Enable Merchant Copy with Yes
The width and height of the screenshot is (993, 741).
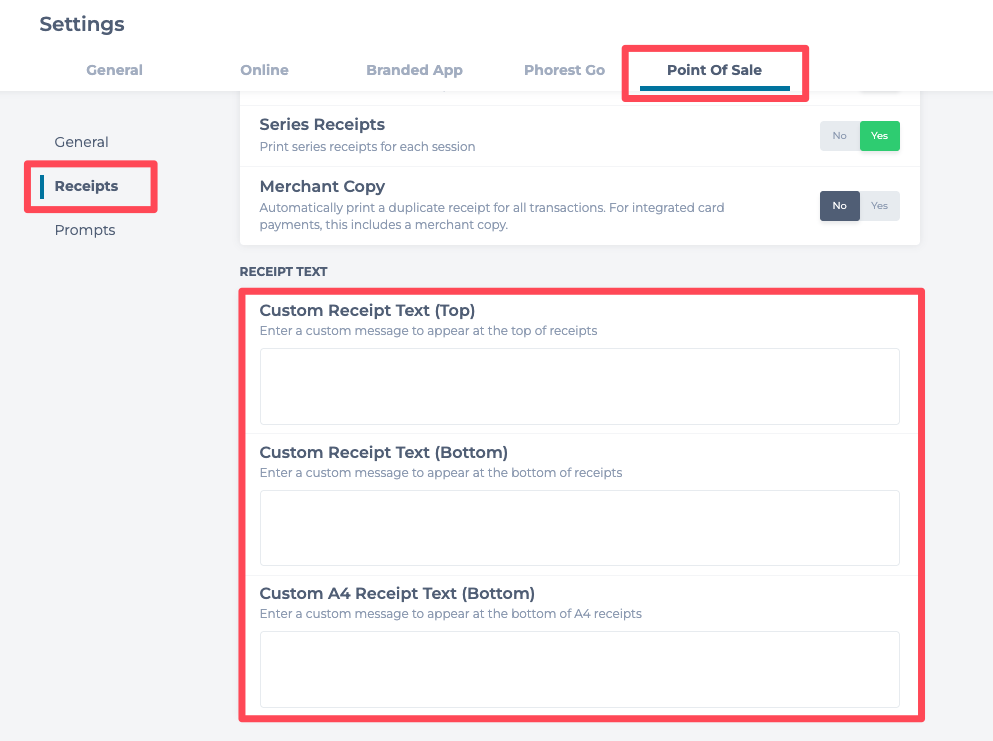point(880,206)
